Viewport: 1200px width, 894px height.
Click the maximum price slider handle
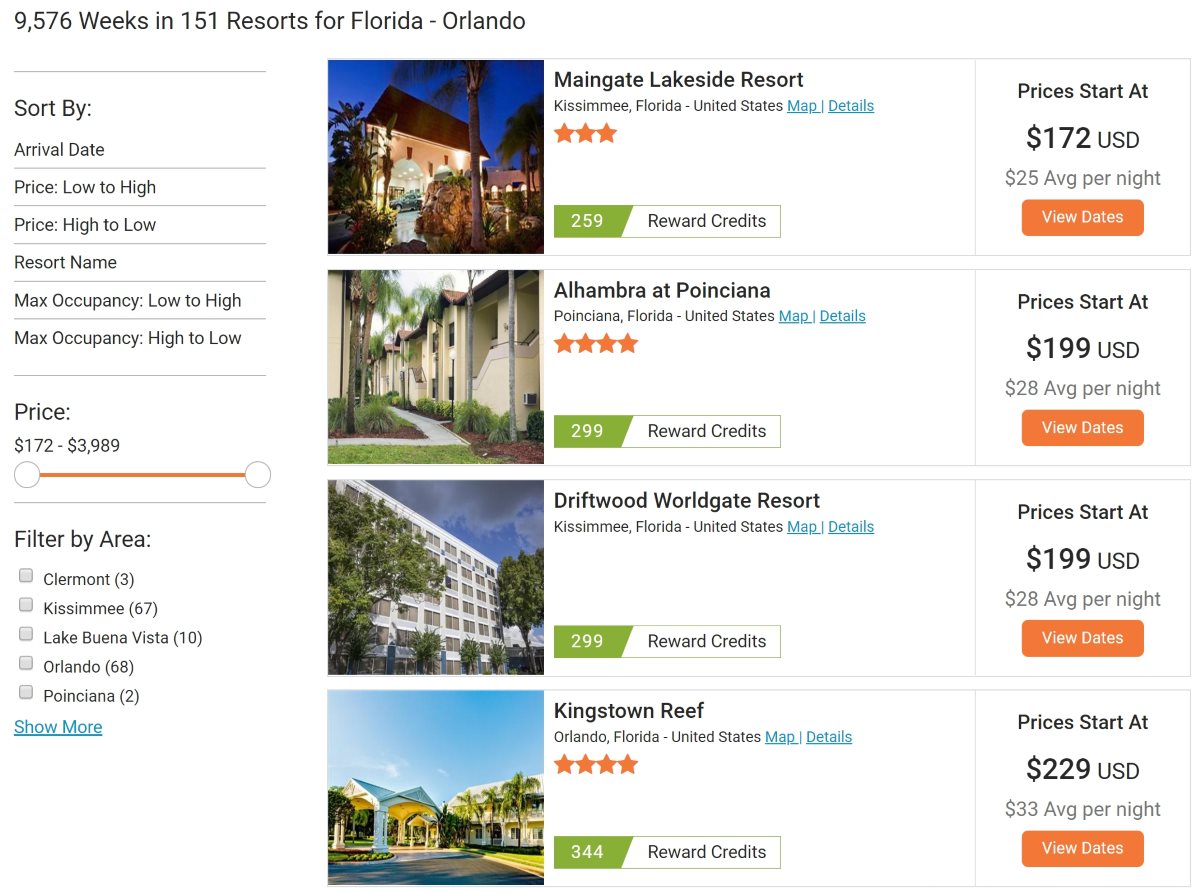coord(258,475)
